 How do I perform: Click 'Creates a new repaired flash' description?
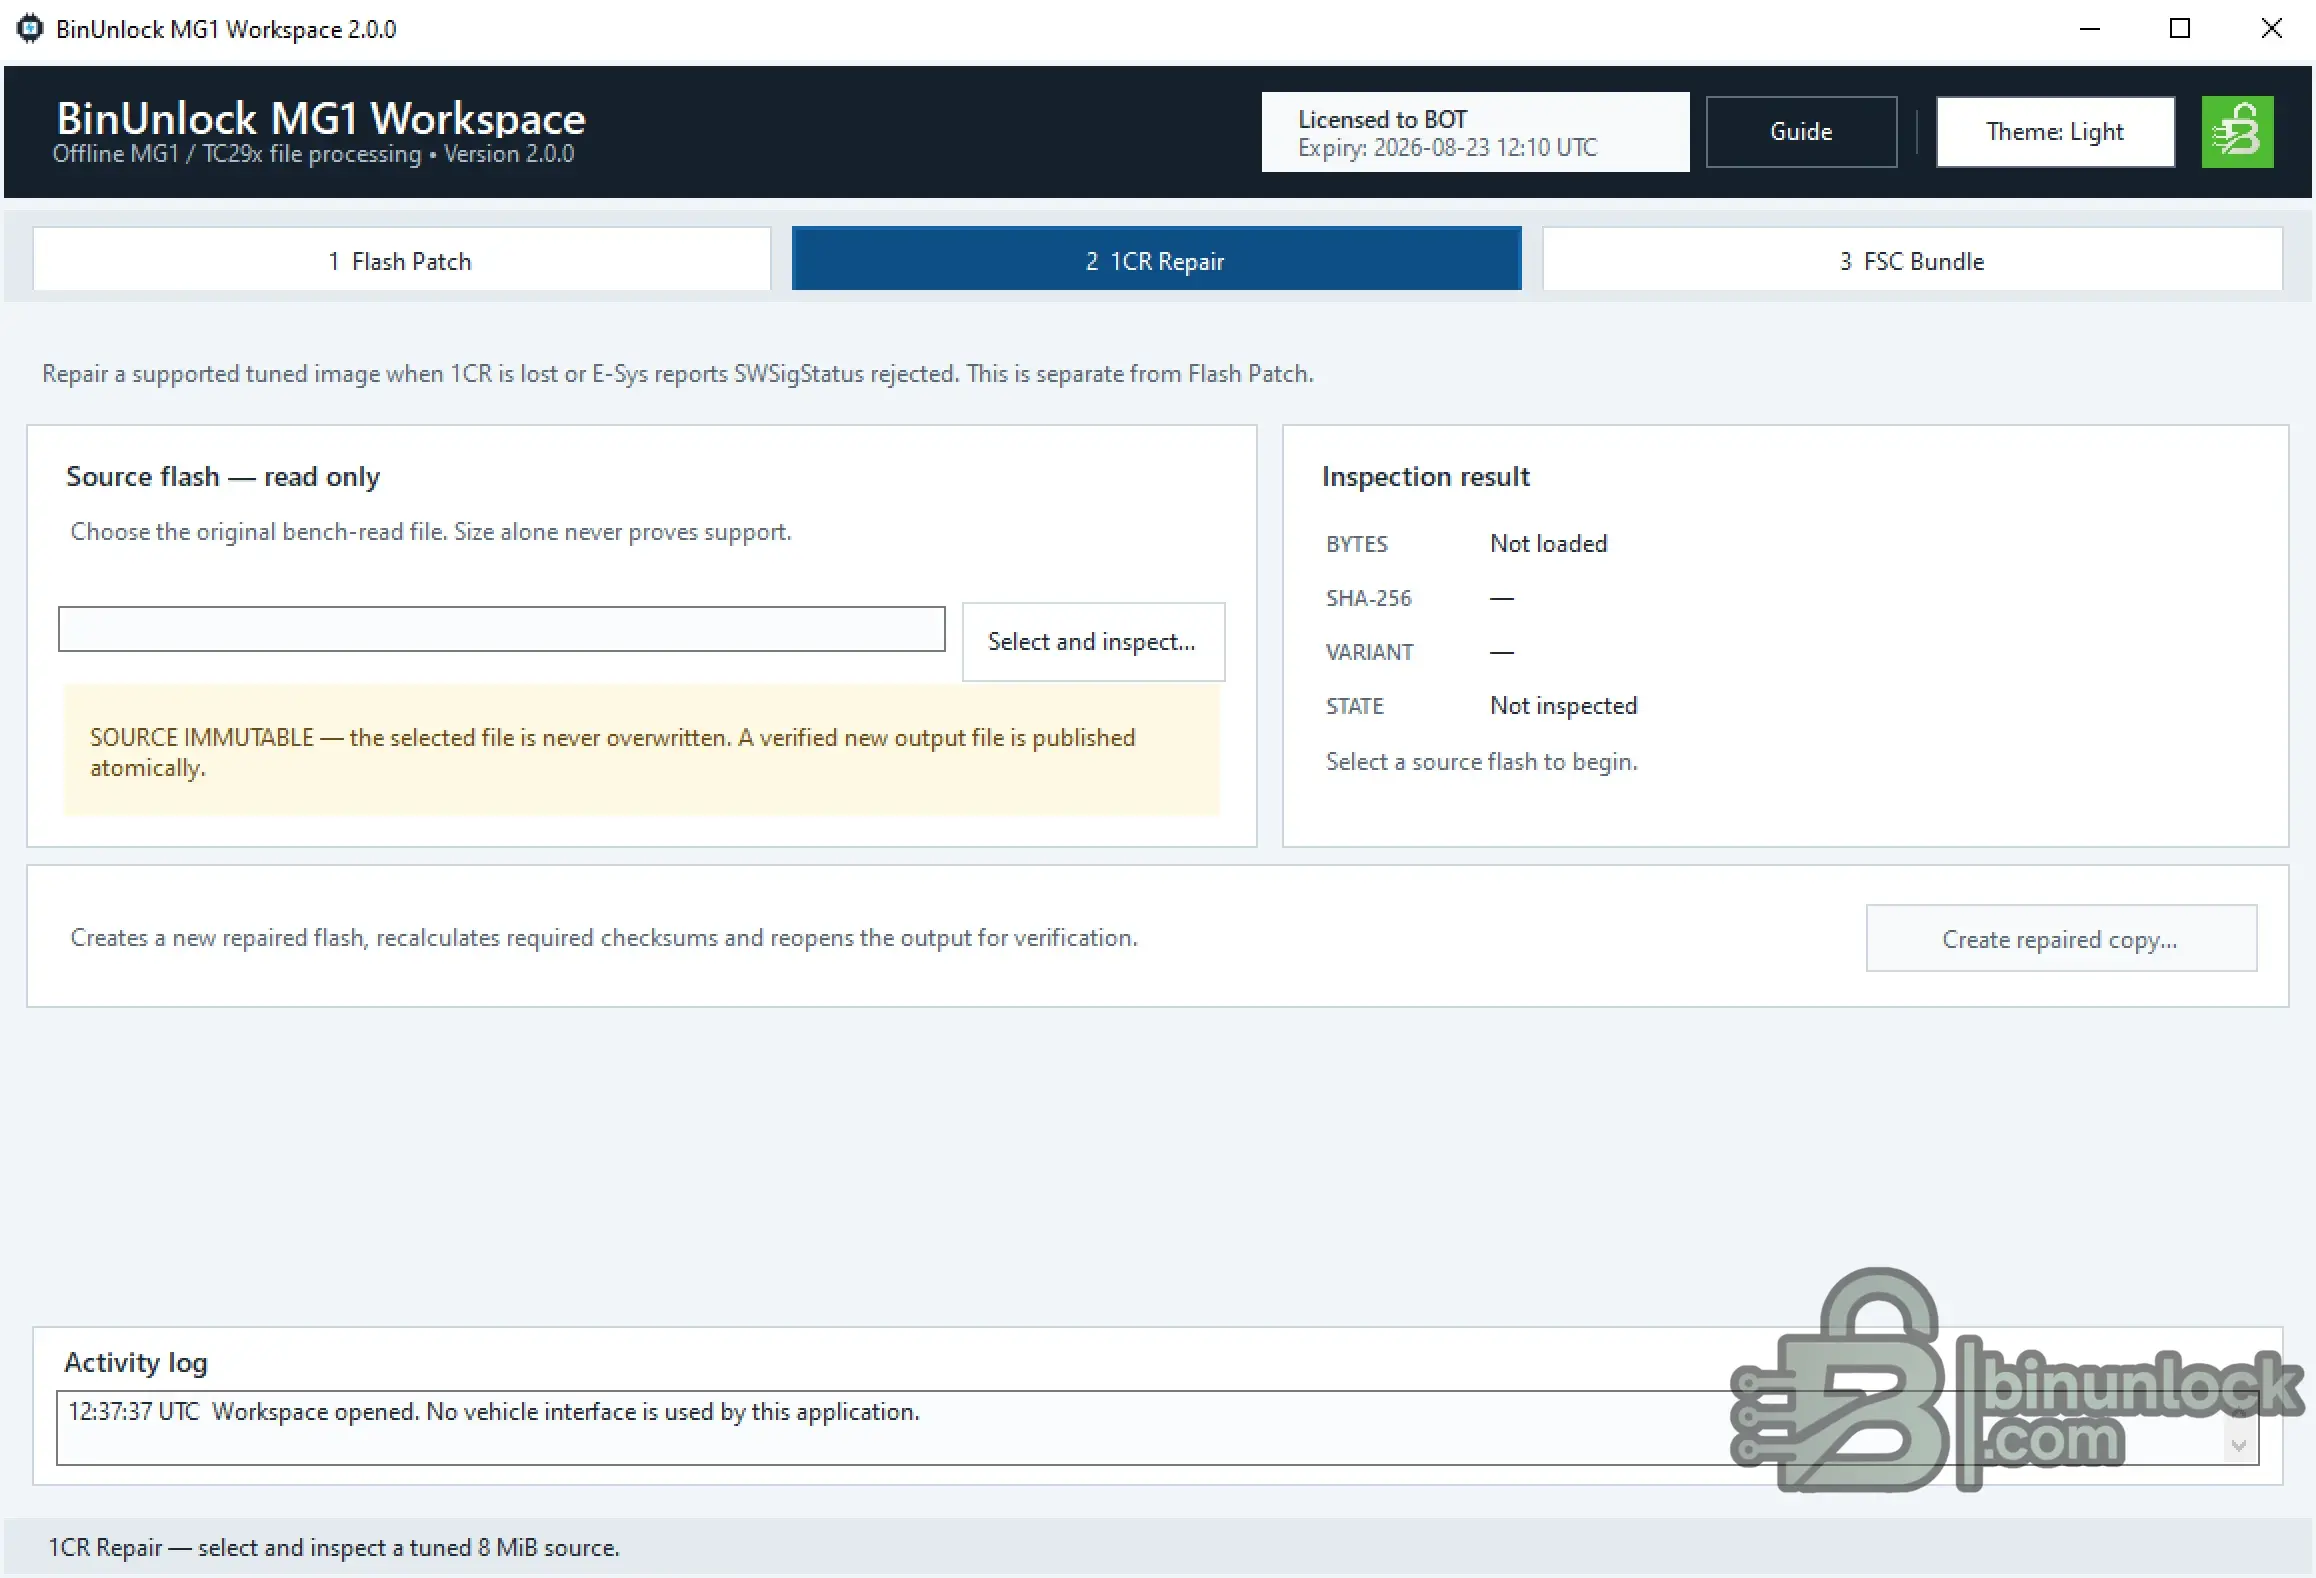pos(604,938)
